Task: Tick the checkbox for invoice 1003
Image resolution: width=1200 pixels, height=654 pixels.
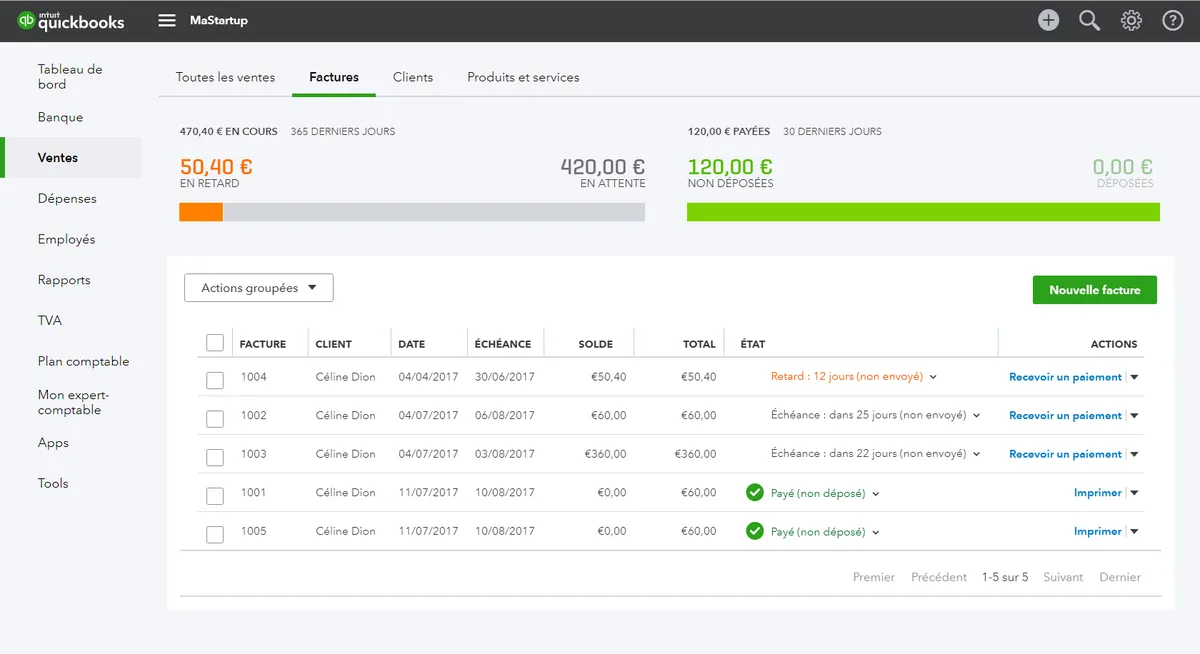Action: point(215,457)
